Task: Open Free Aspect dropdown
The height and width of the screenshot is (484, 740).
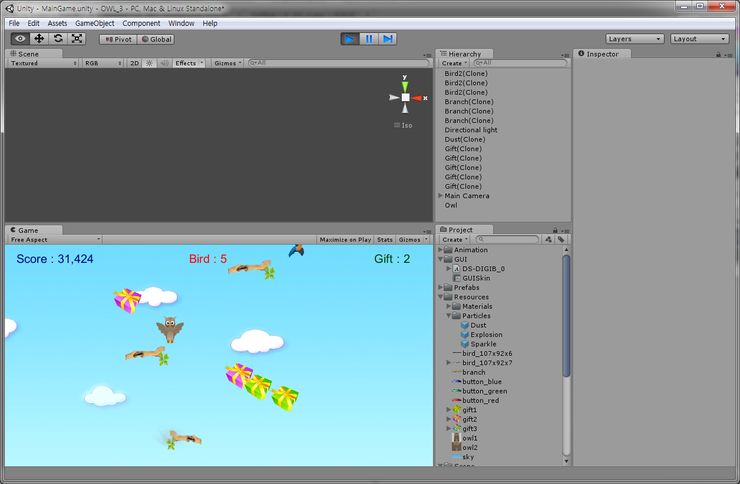Action: point(55,240)
